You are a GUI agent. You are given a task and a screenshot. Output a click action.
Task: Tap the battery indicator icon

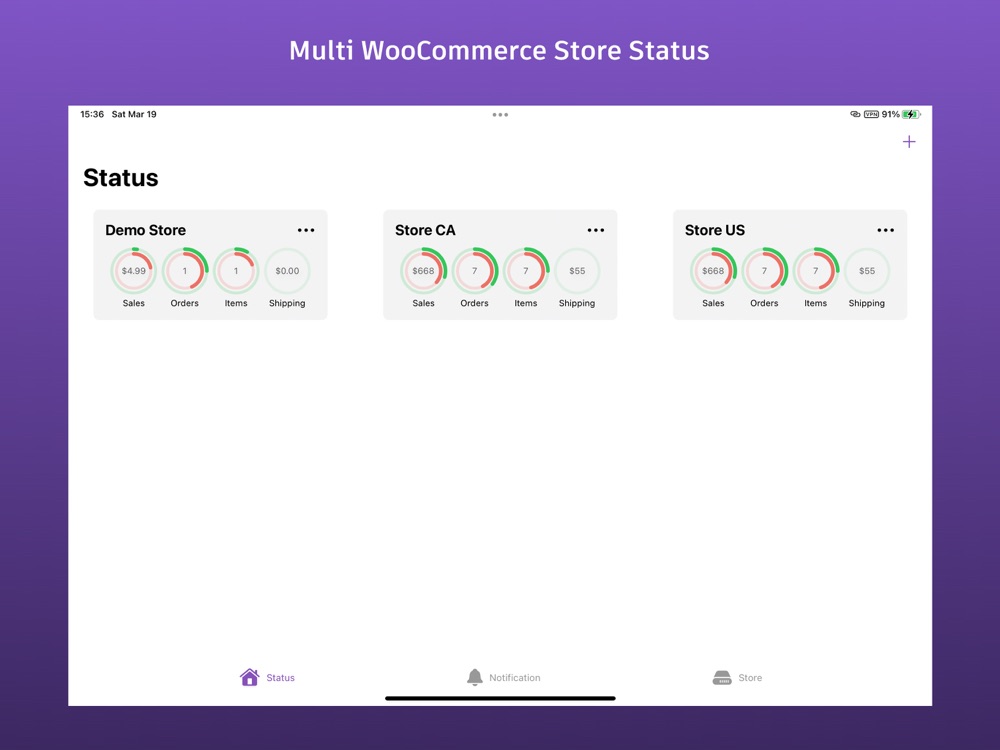pos(911,114)
